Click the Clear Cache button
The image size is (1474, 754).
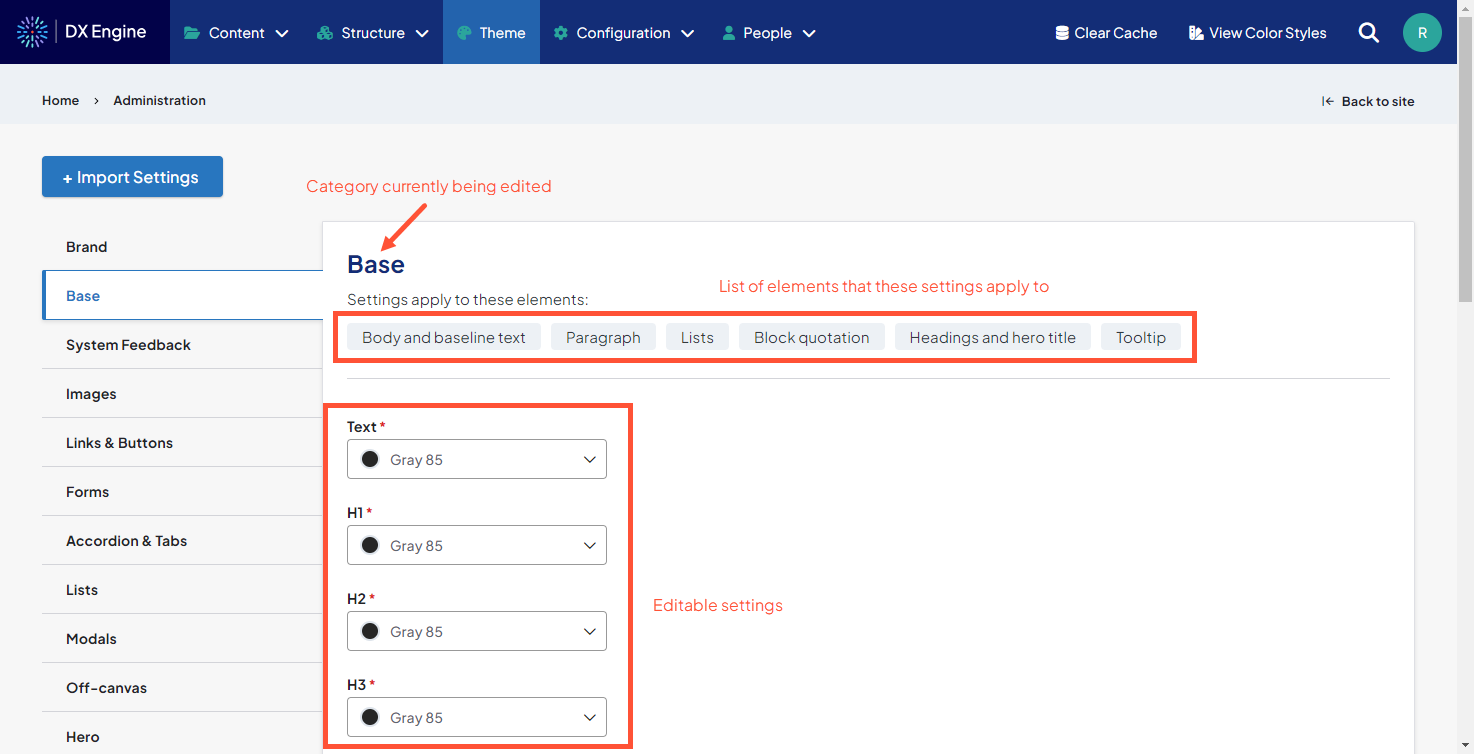pos(1106,33)
